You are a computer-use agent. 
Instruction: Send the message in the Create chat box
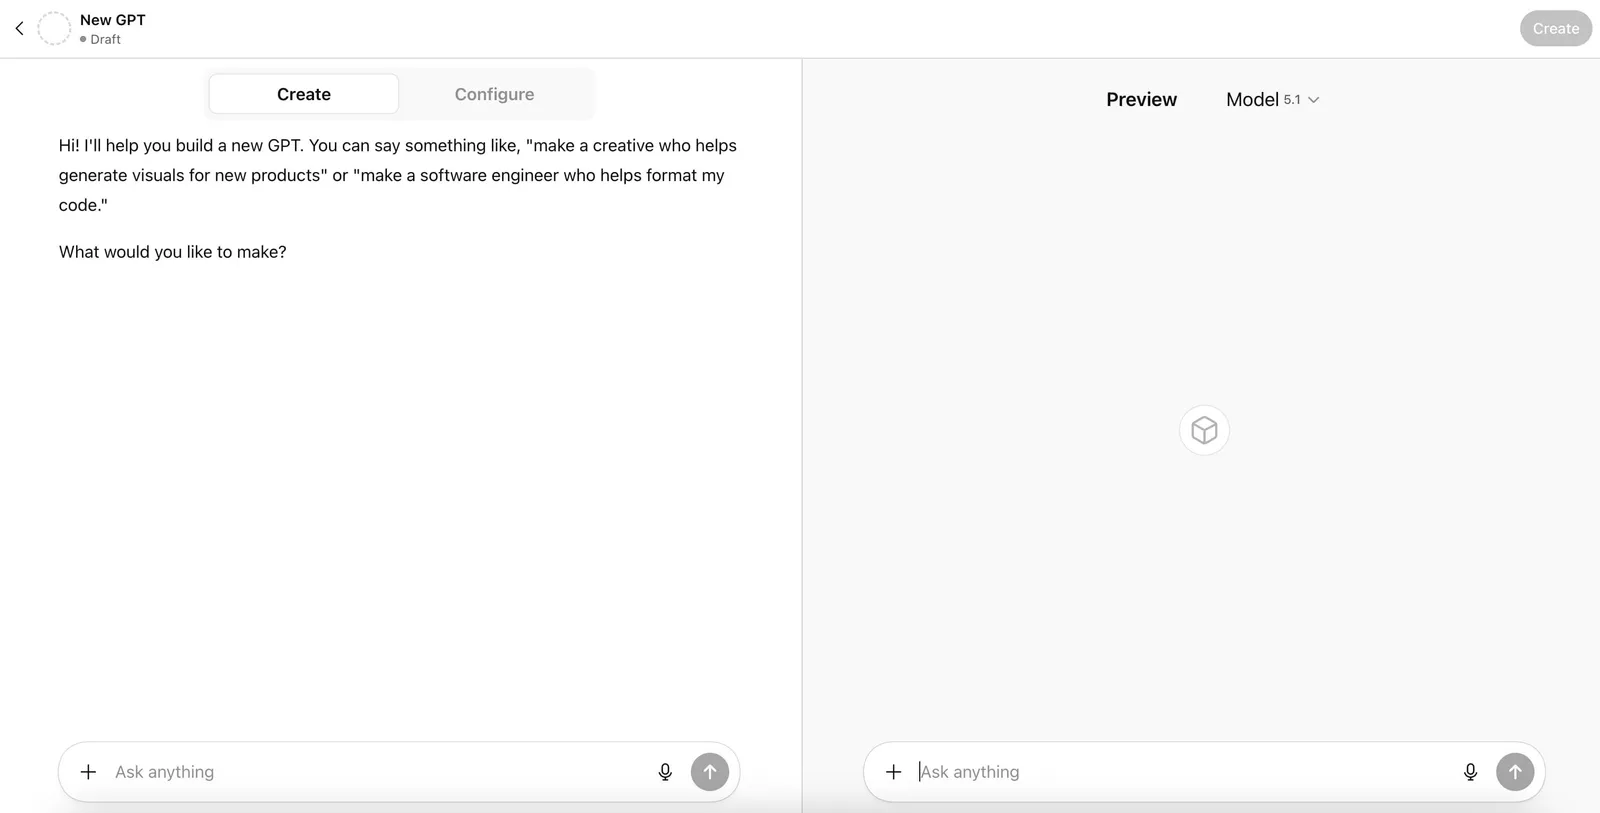coord(710,772)
